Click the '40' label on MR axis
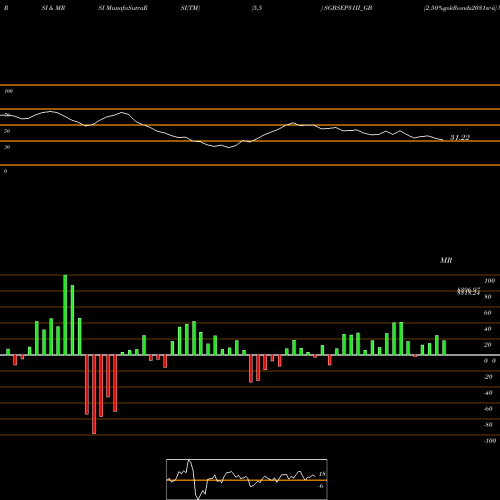Screen dimensions: 500x500 click(488, 329)
